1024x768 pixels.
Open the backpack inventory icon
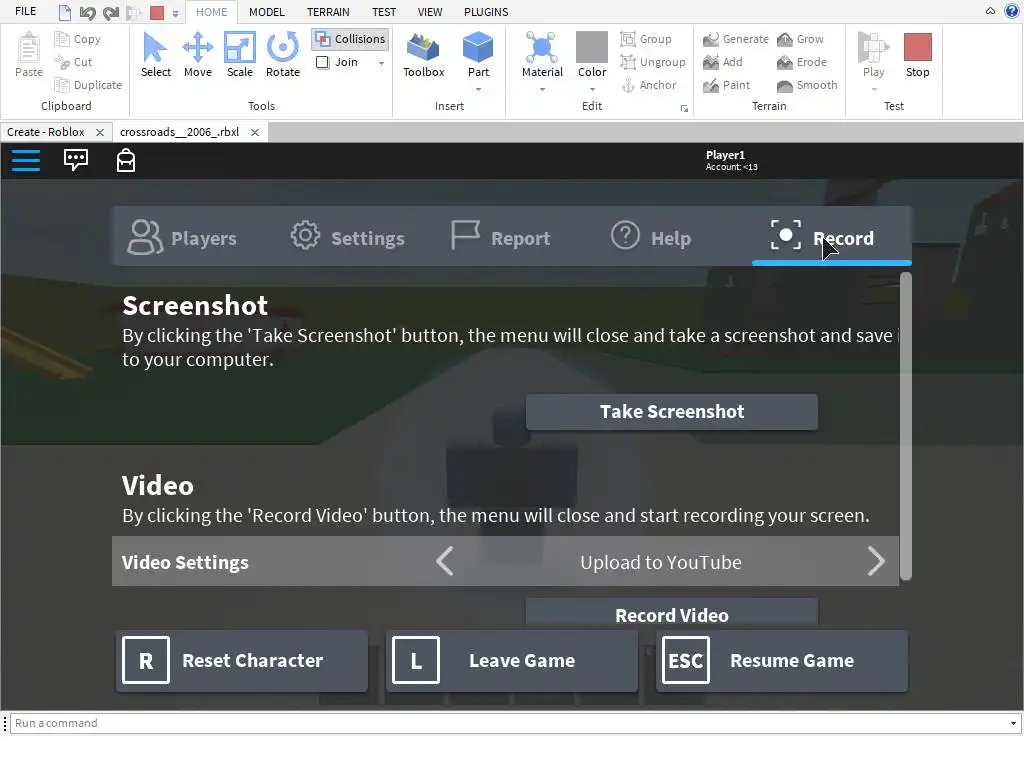[x=125, y=160]
